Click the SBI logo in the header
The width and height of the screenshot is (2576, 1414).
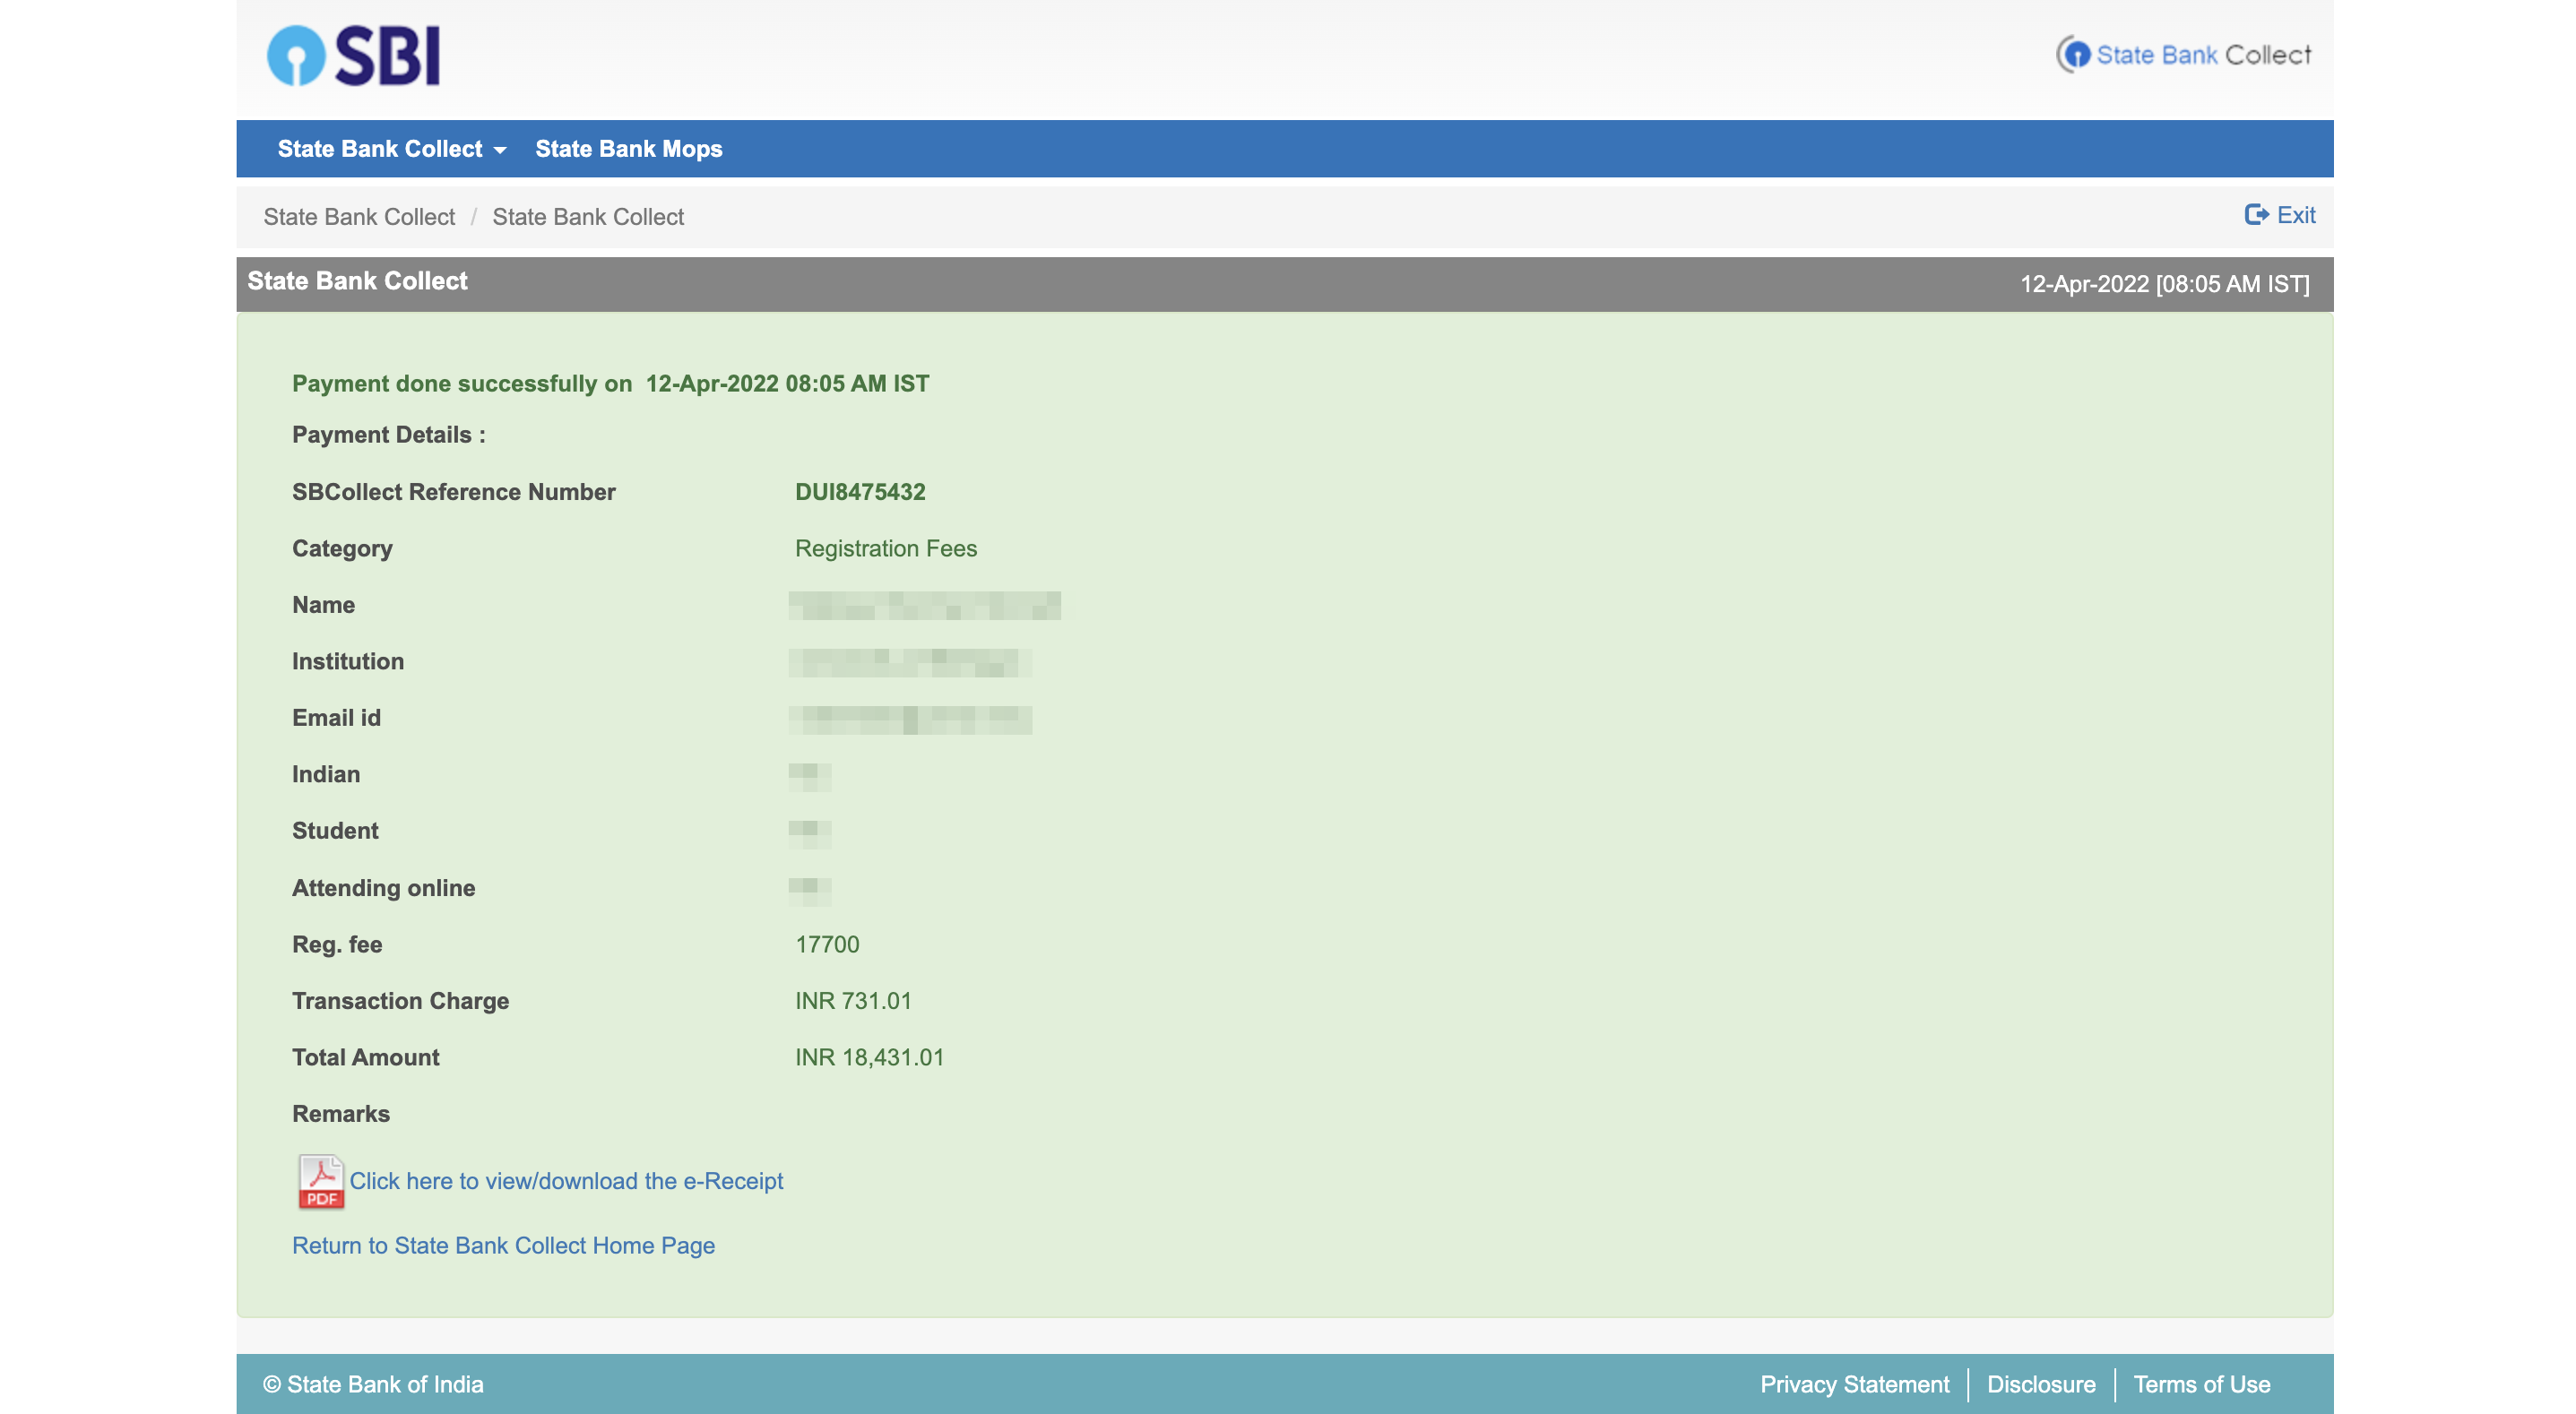(353, 56)
